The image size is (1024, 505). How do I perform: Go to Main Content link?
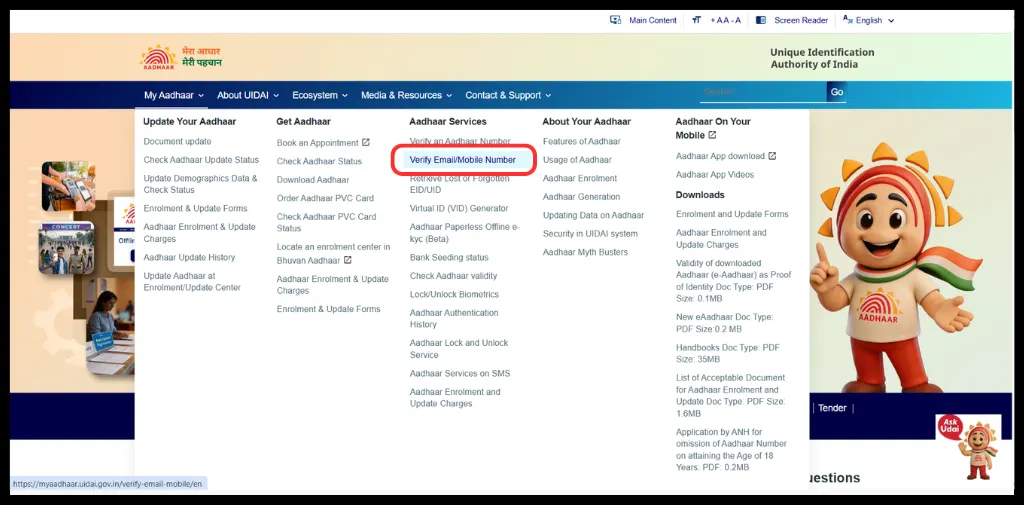652,20
